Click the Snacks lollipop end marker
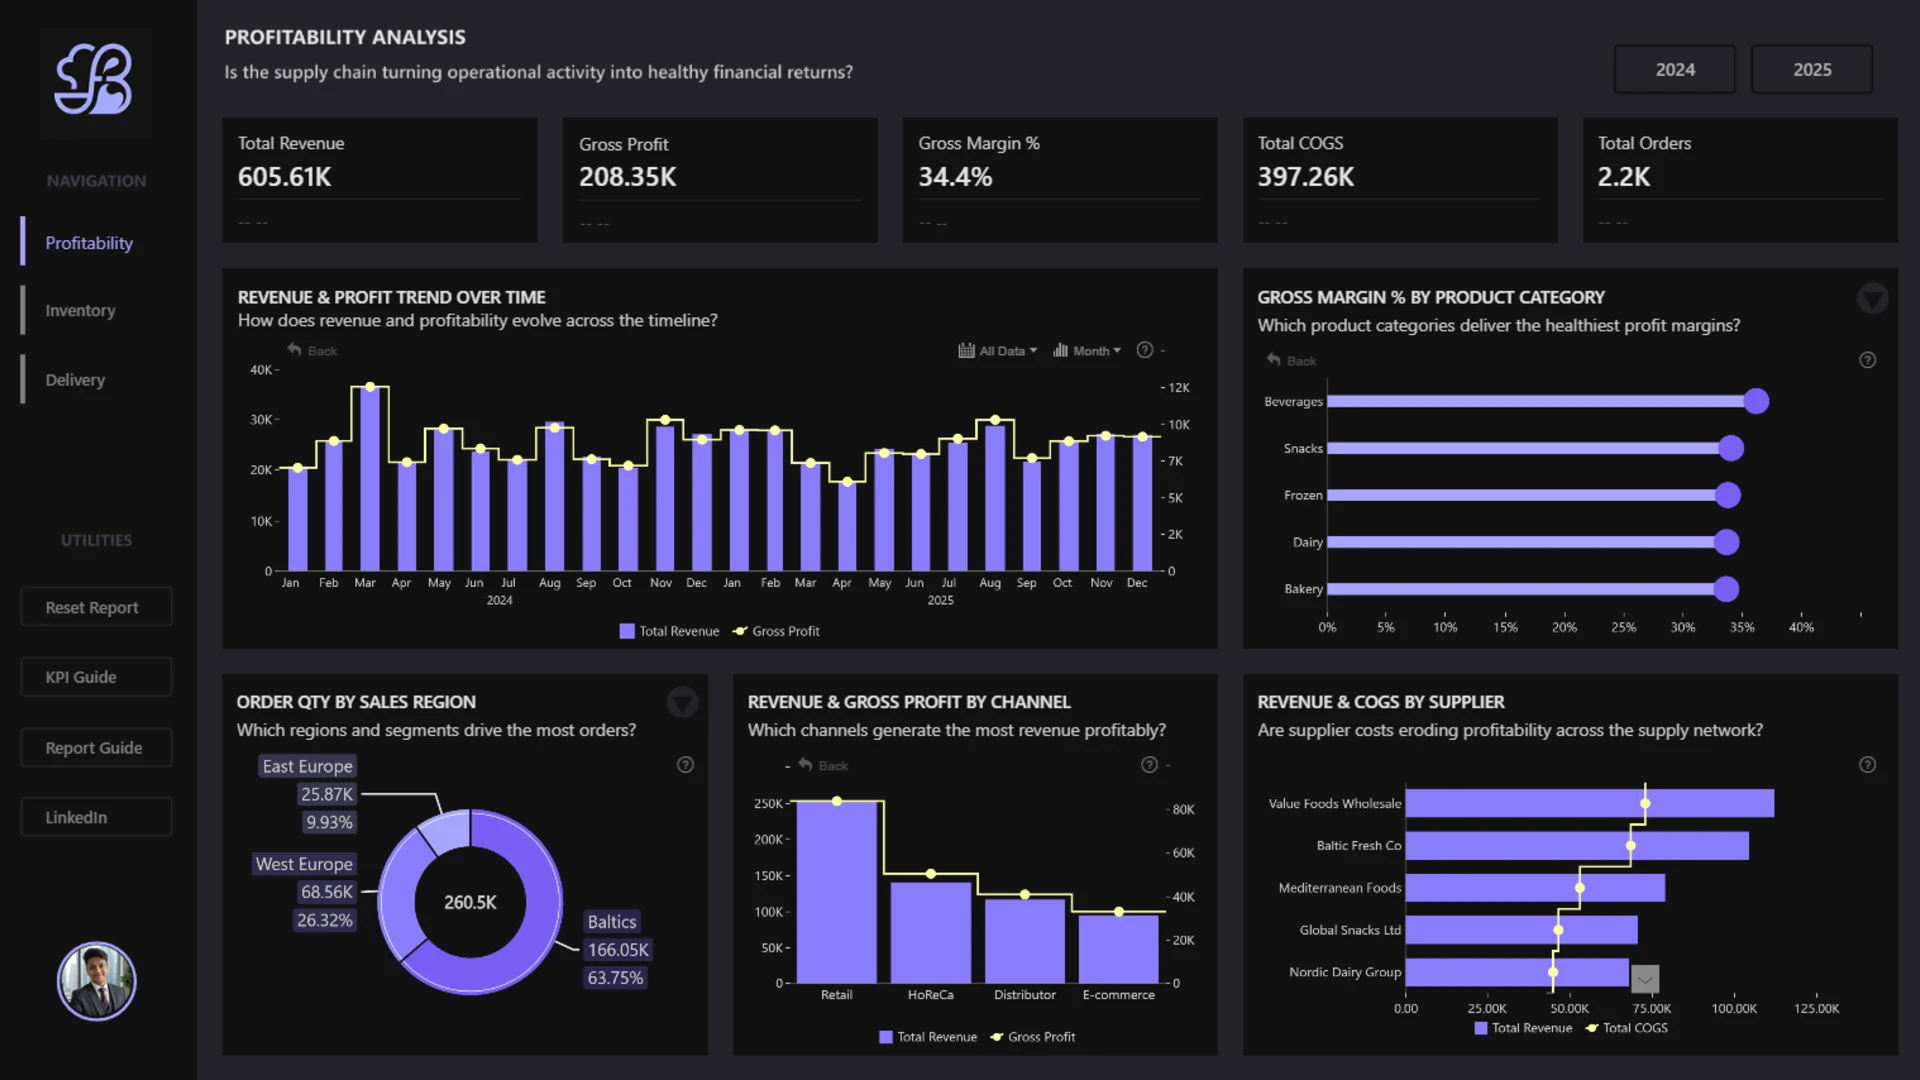This screenshot has height=1080, width=1920. click(x=1731, y=448)
